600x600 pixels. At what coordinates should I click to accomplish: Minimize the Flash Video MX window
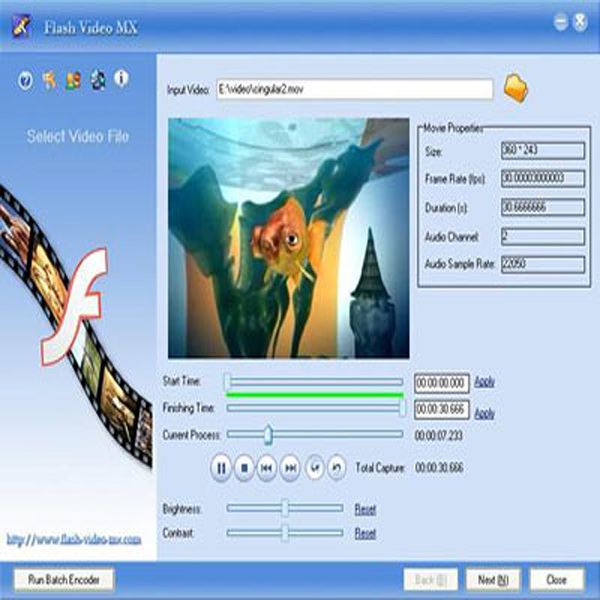point(561,22)
